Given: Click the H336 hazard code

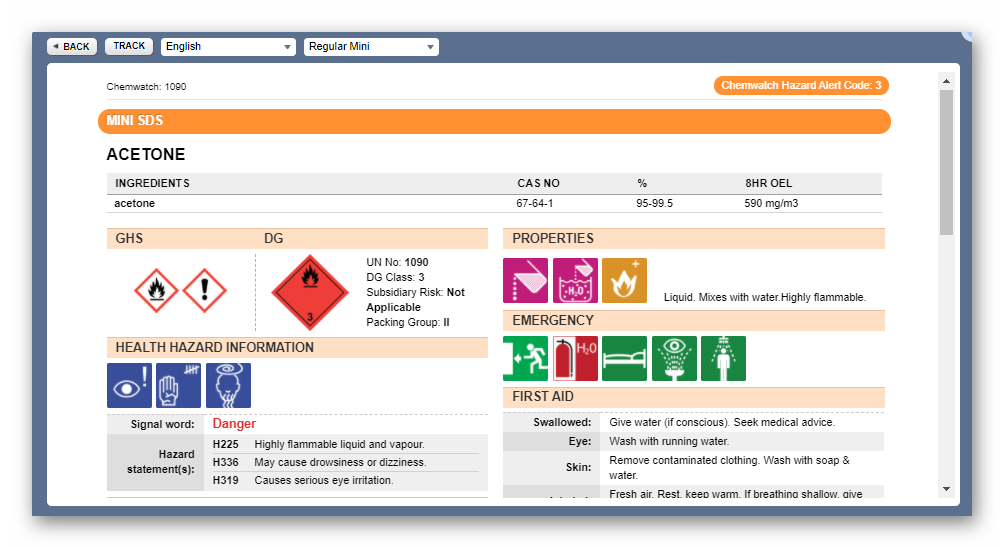Looking at the screenshot, I should pyautogui.click(x=225, y=462).
